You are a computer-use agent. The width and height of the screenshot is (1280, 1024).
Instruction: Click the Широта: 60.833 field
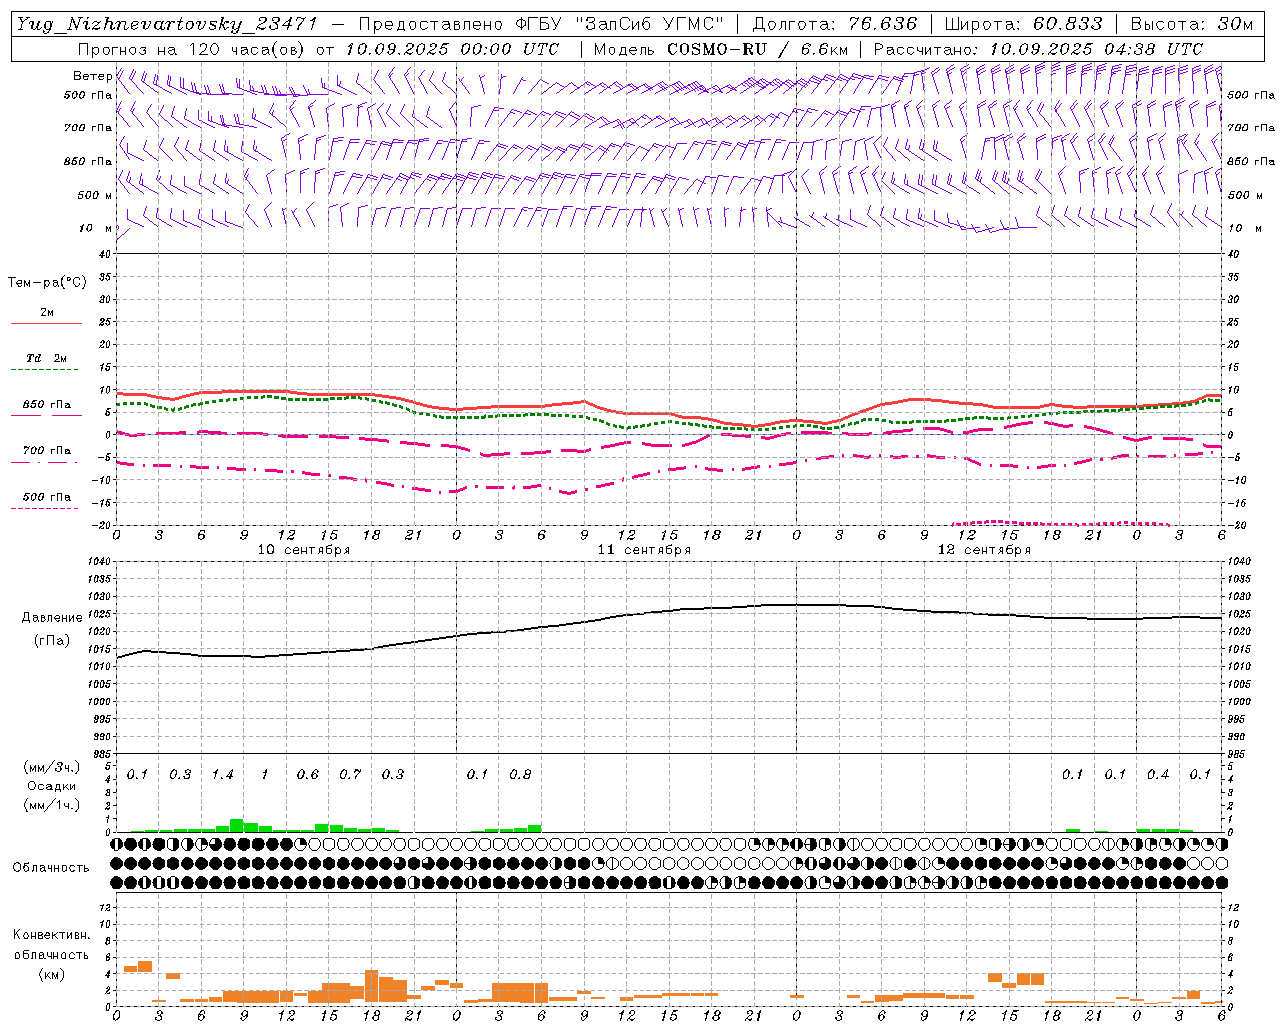click(1023, 25)
